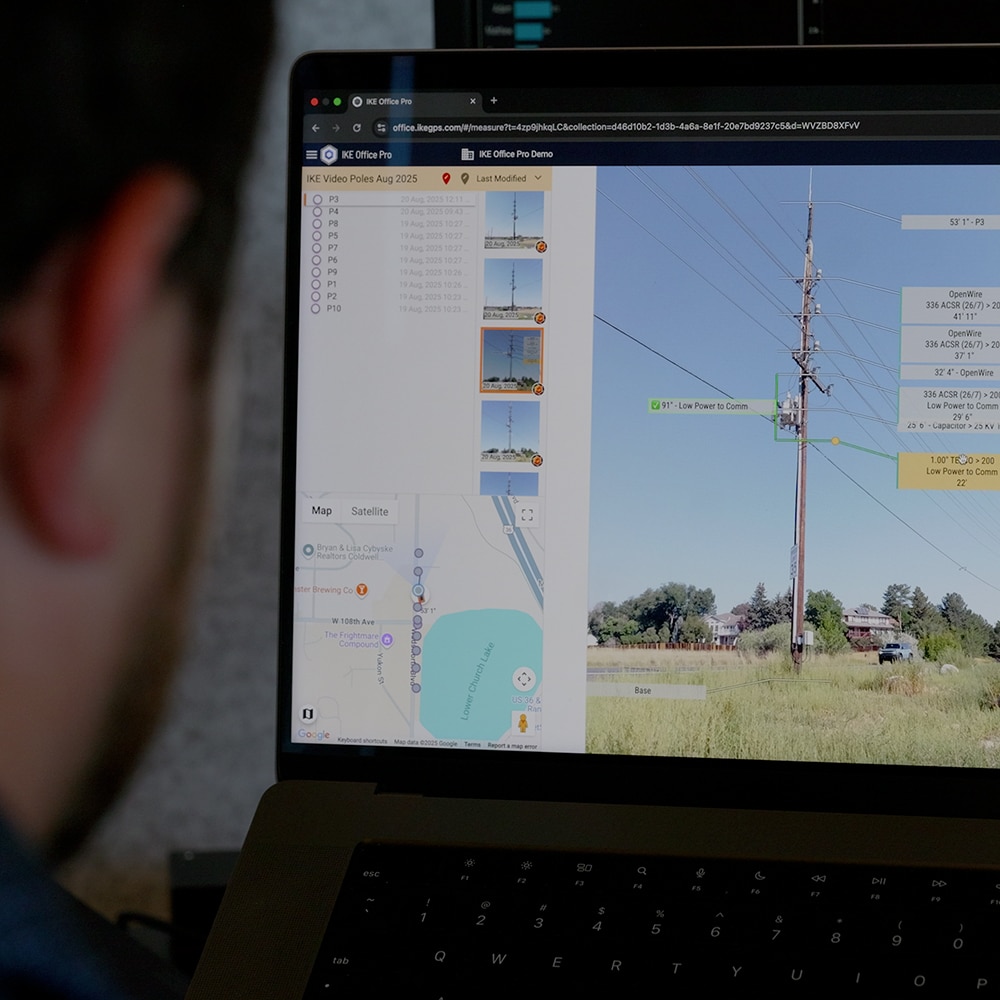The image size is (1000, 1000).
Task: Click Report a map error link
Action: pyautogui.click(x=512, y=746)
